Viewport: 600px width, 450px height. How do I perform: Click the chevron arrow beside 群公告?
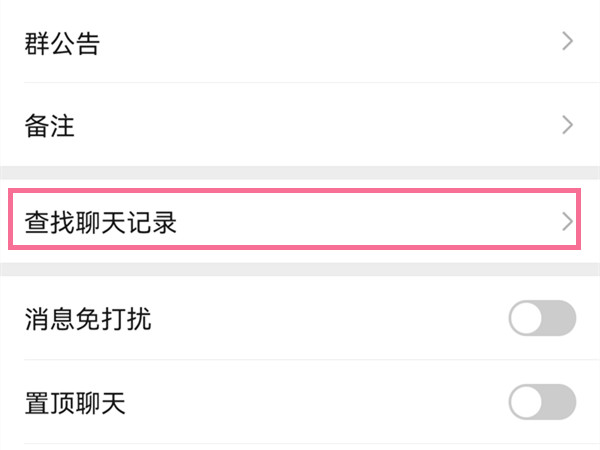tap(567, 42)
